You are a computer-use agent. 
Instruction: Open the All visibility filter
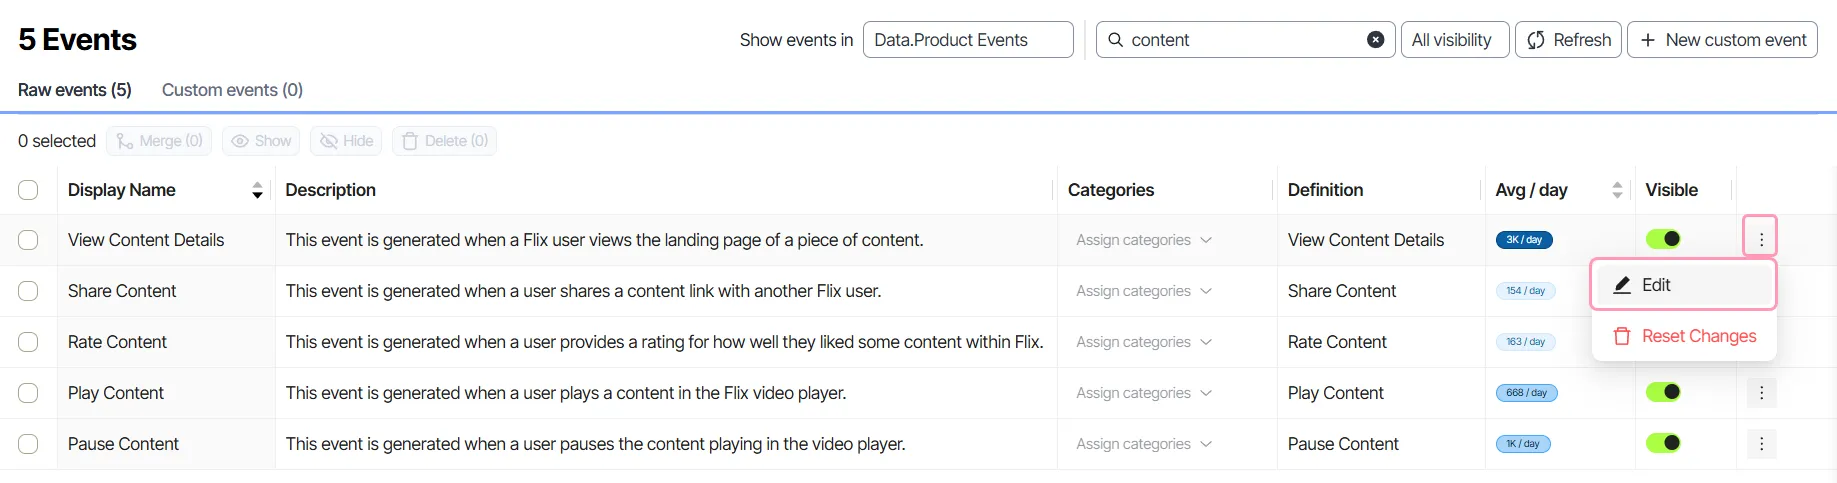click(1455, 40)
